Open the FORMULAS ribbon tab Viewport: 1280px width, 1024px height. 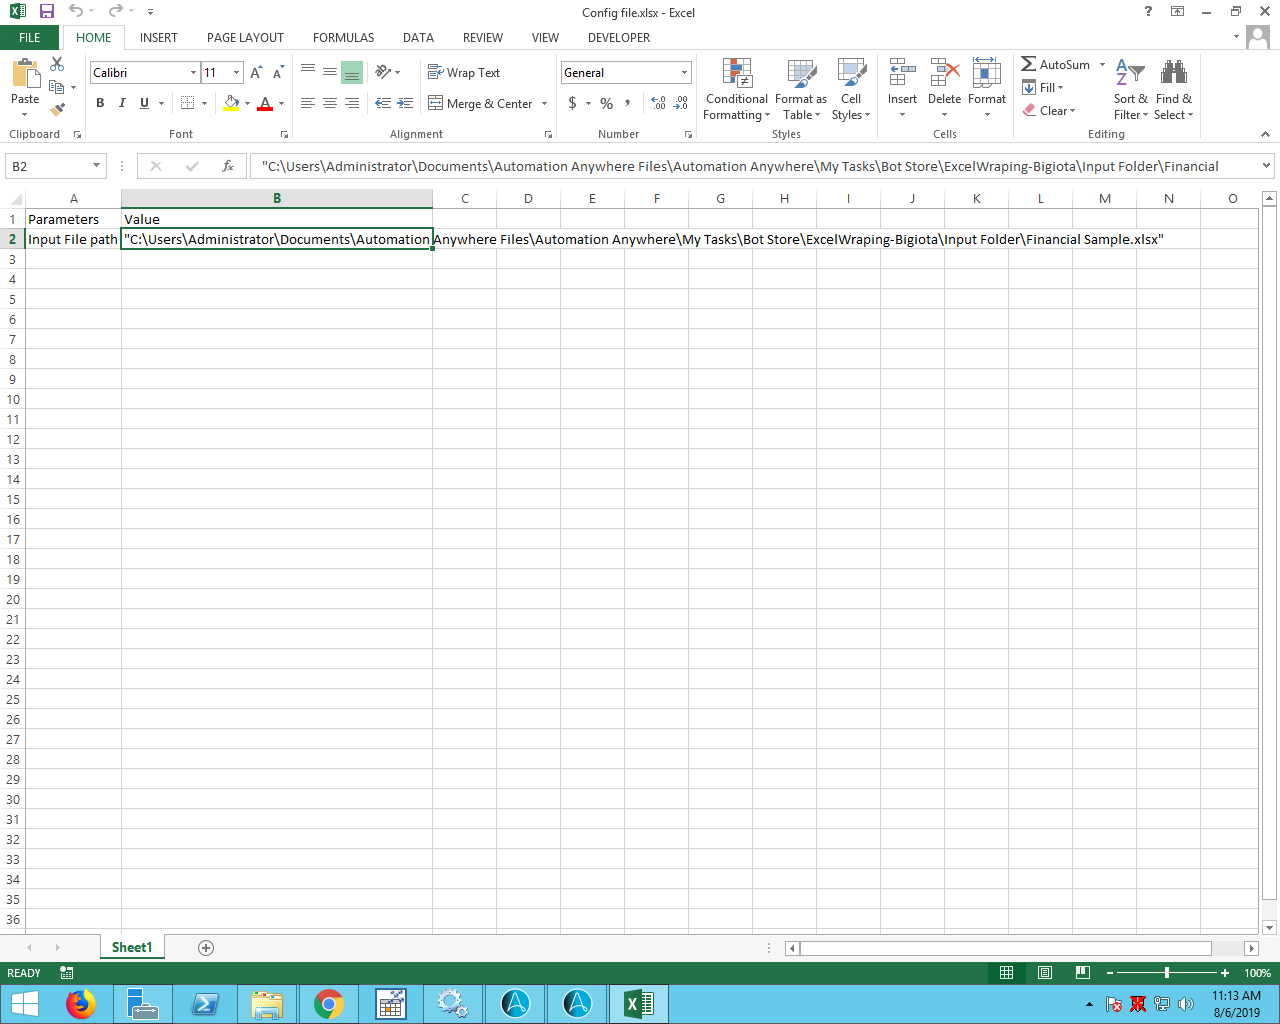(343, 38)
